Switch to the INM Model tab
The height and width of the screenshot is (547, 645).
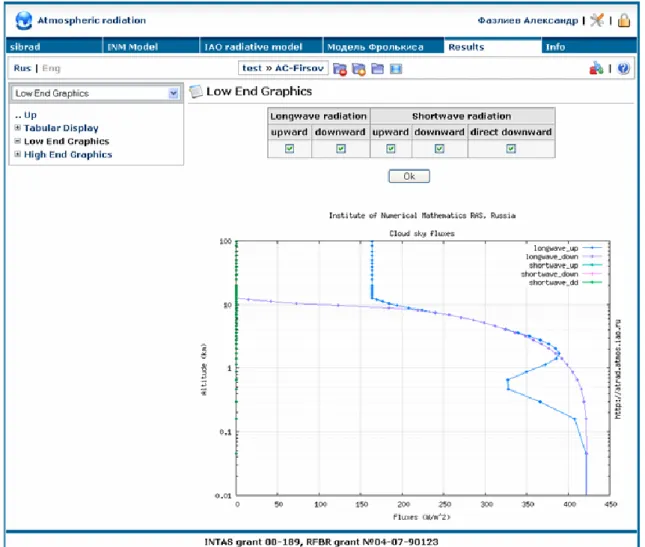tap(151, 46)
